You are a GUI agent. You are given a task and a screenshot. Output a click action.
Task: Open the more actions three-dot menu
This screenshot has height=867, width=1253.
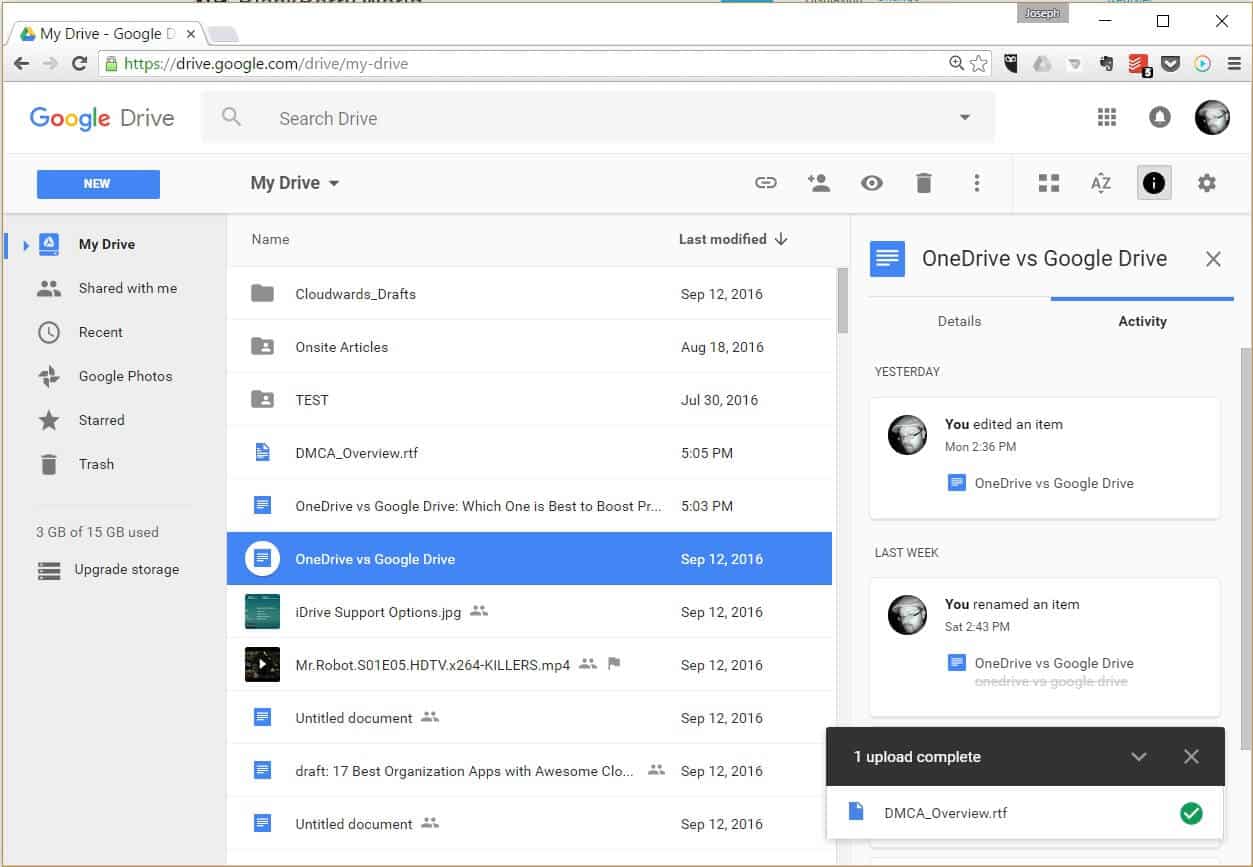[977, 183]
